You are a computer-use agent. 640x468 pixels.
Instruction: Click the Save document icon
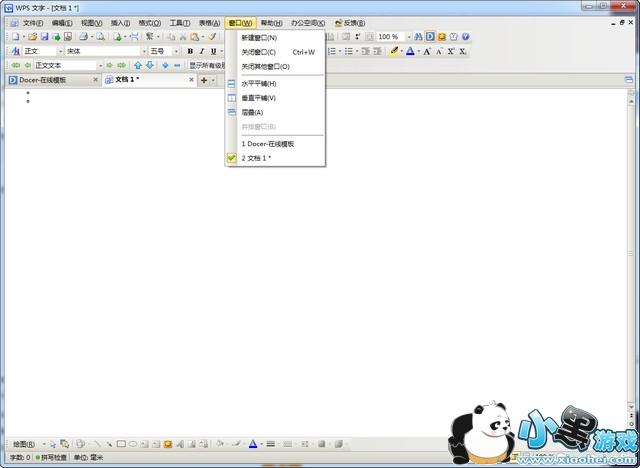click(44, 37)
